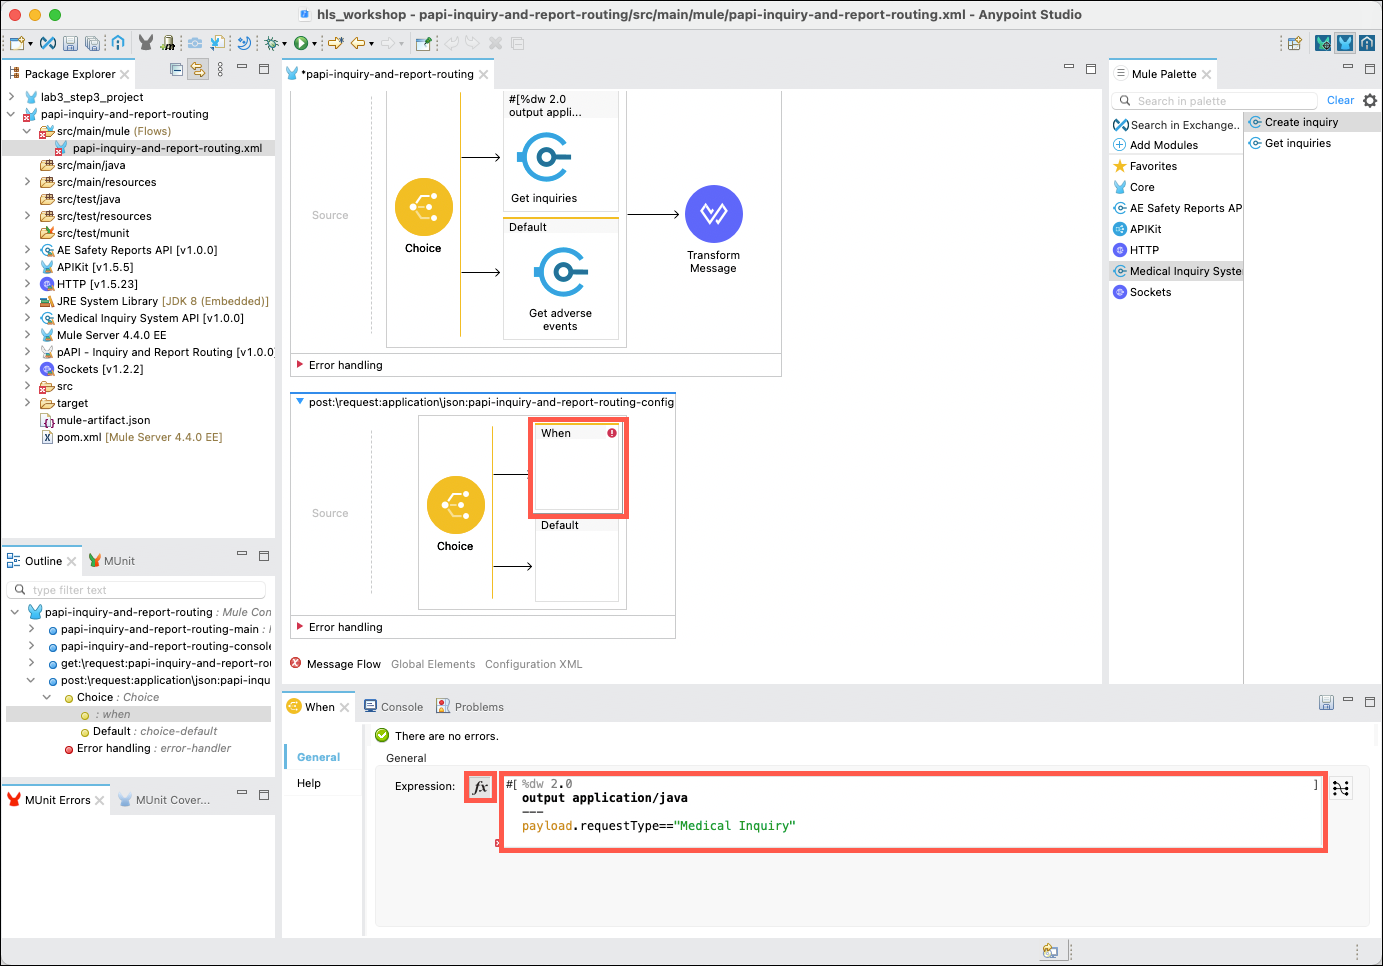Screen dimensions: 1383x966
Task: Click Add Modules in the palette
Action: click(x=1155, y=145)
